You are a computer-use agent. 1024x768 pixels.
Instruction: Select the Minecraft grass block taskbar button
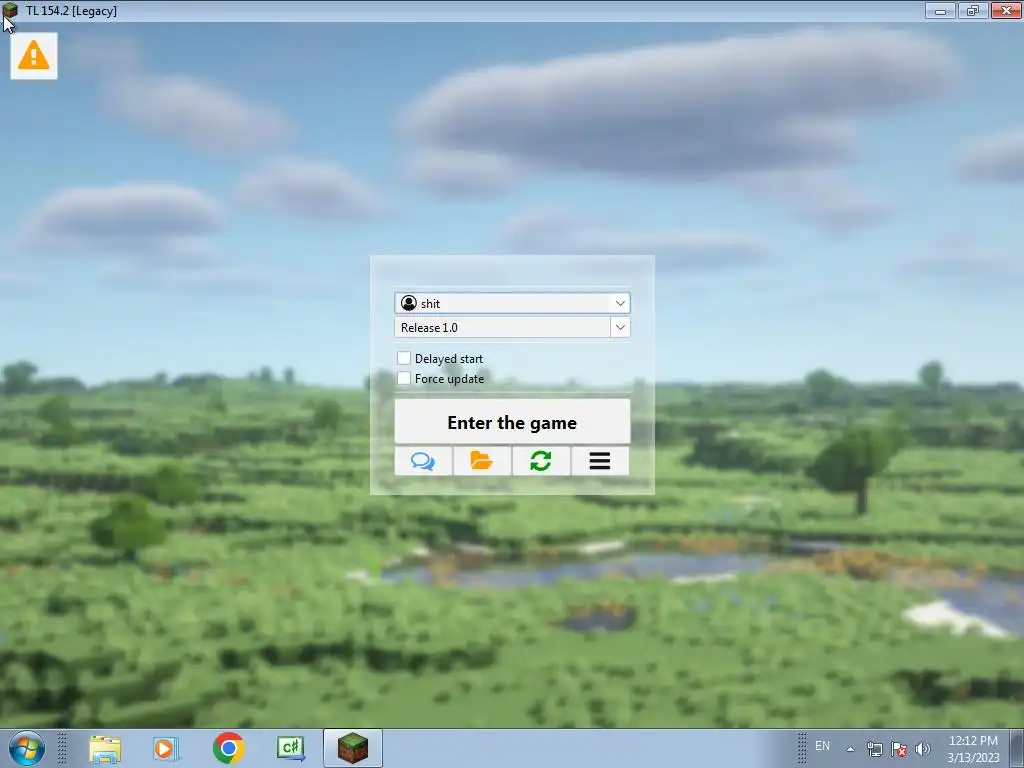coord(353,748)
